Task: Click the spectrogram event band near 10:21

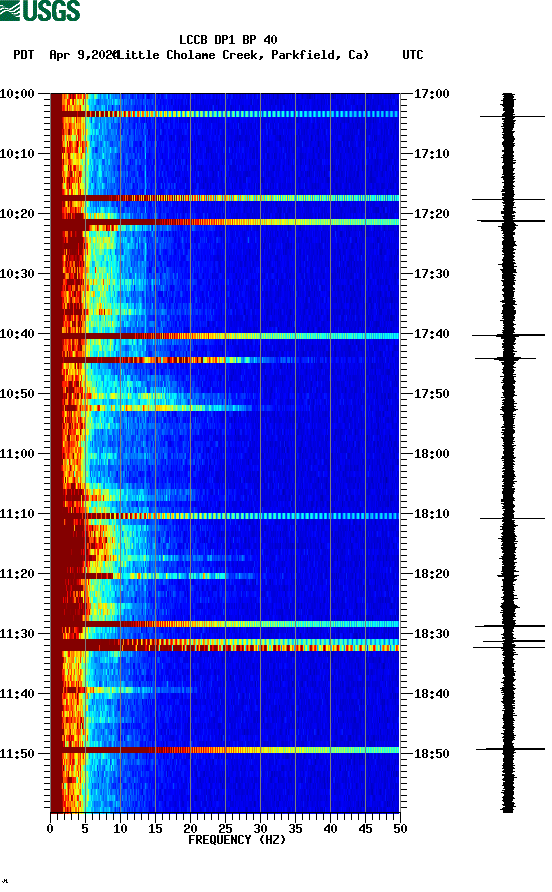Action: (x=225, y=222)
